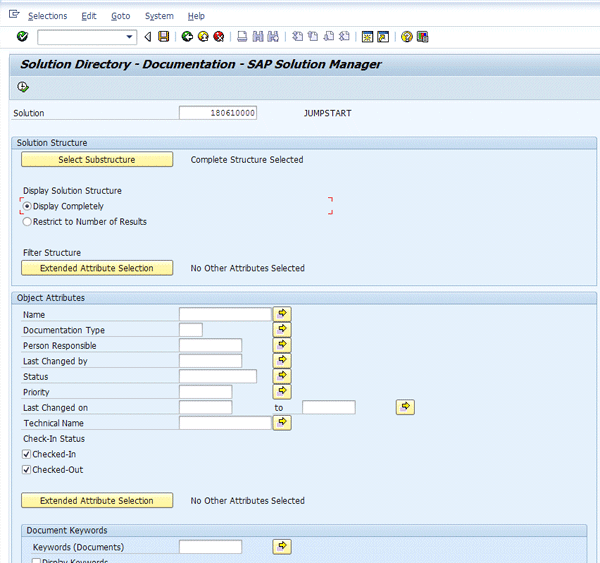
Task: Click the Select Substructure button
Action: click(x=97, y=160)
